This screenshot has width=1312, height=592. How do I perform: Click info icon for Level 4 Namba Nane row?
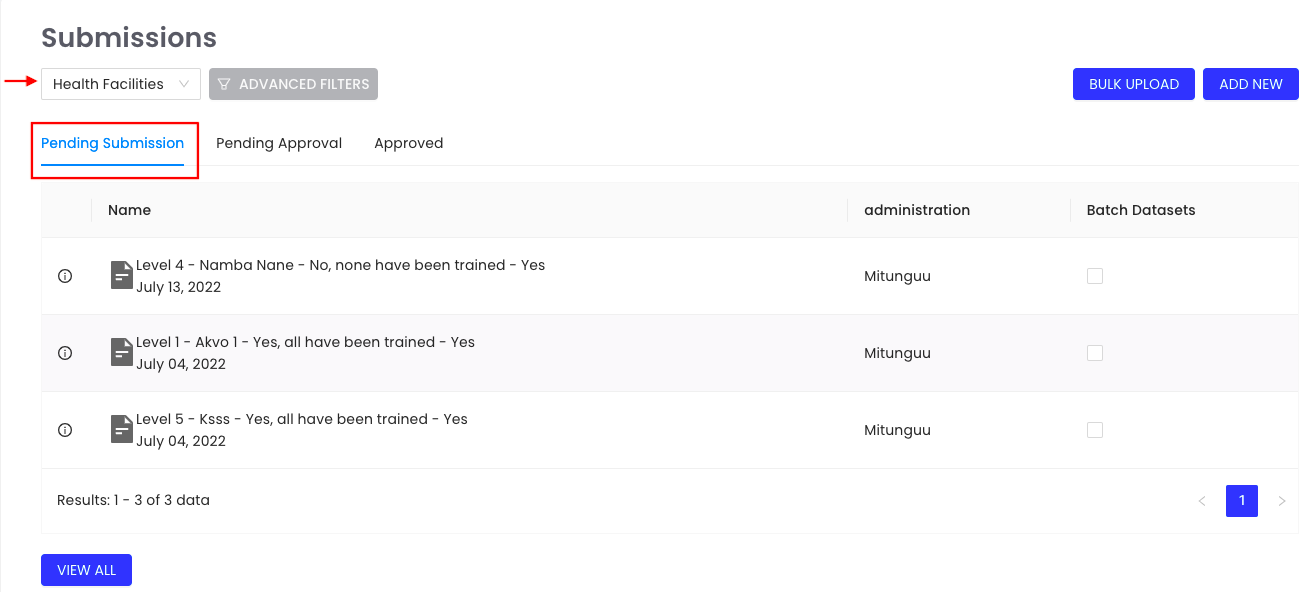click(65, 276)
